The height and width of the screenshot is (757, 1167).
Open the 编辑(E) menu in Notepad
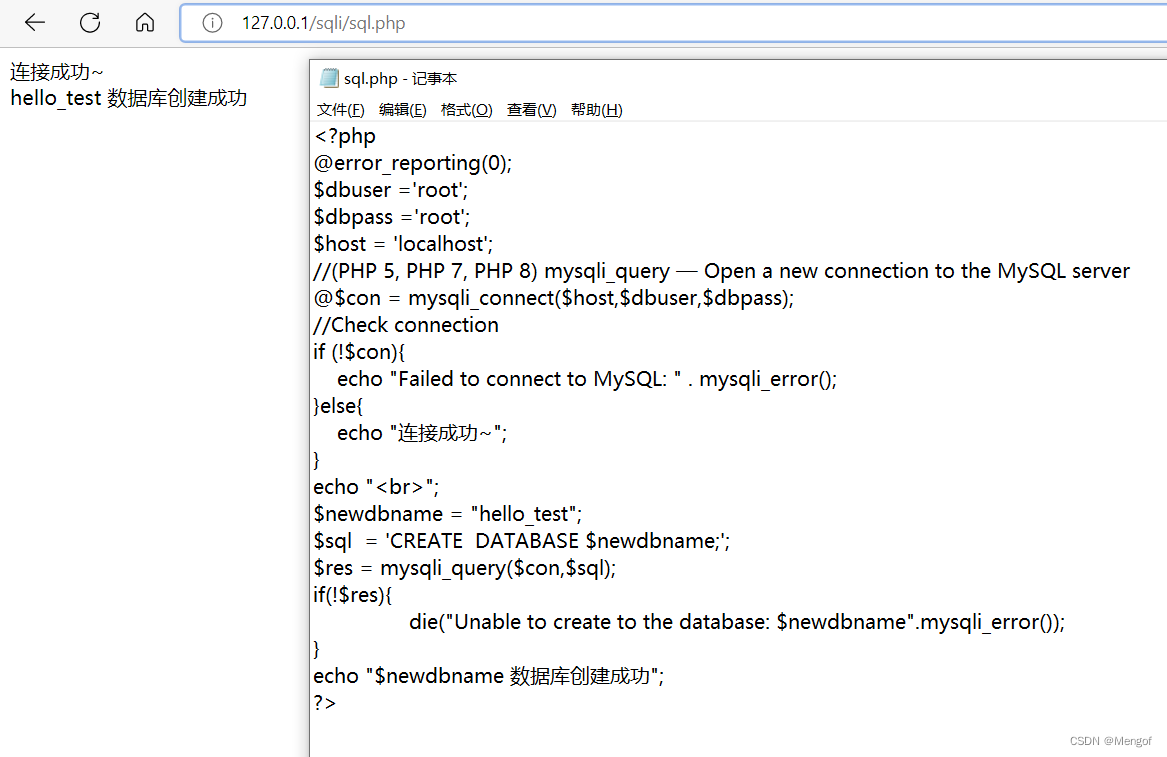[x=403, y=109]
